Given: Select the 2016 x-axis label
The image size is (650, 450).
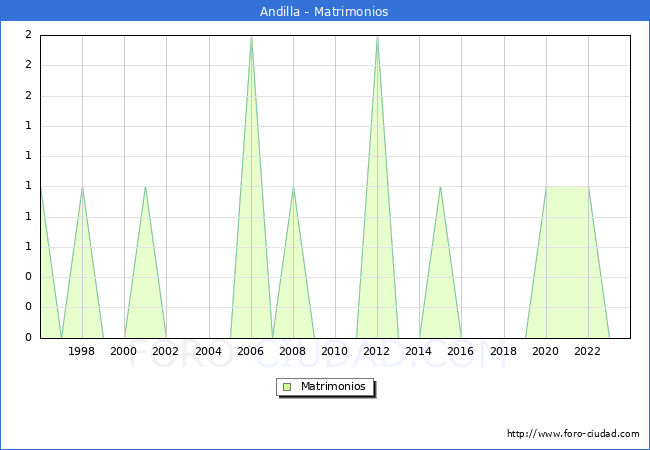Looking at the screenshot, I should [x=461, y=351].
